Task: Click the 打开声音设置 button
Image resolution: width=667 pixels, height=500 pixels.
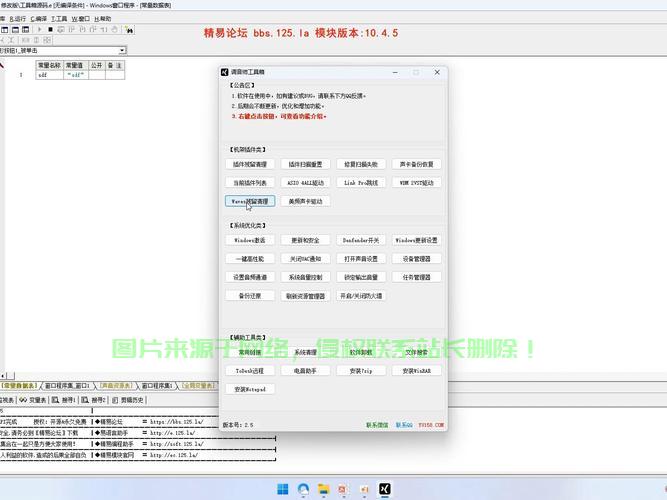Action: tap(361, 259)
